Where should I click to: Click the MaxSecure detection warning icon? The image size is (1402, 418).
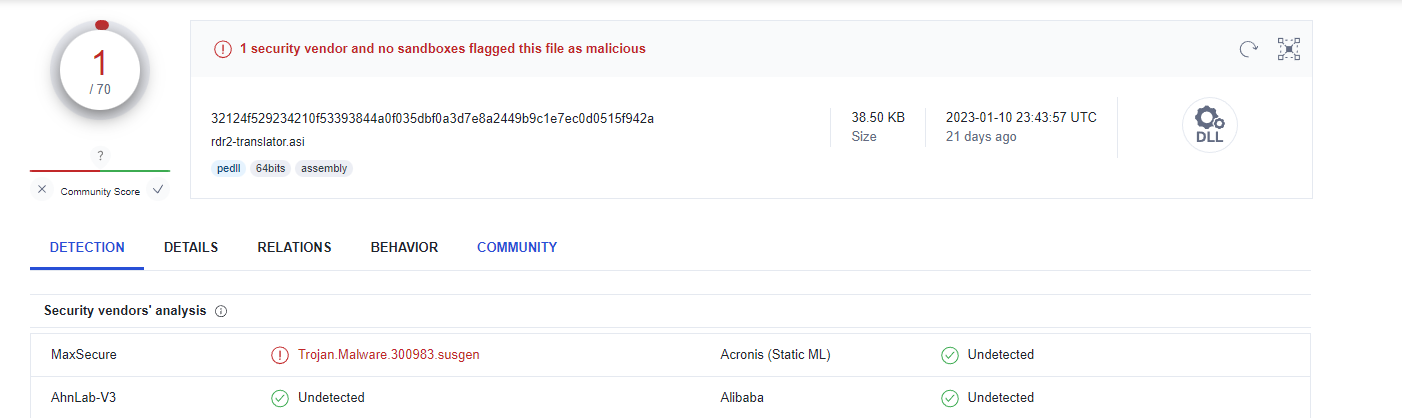pos(280,355)
